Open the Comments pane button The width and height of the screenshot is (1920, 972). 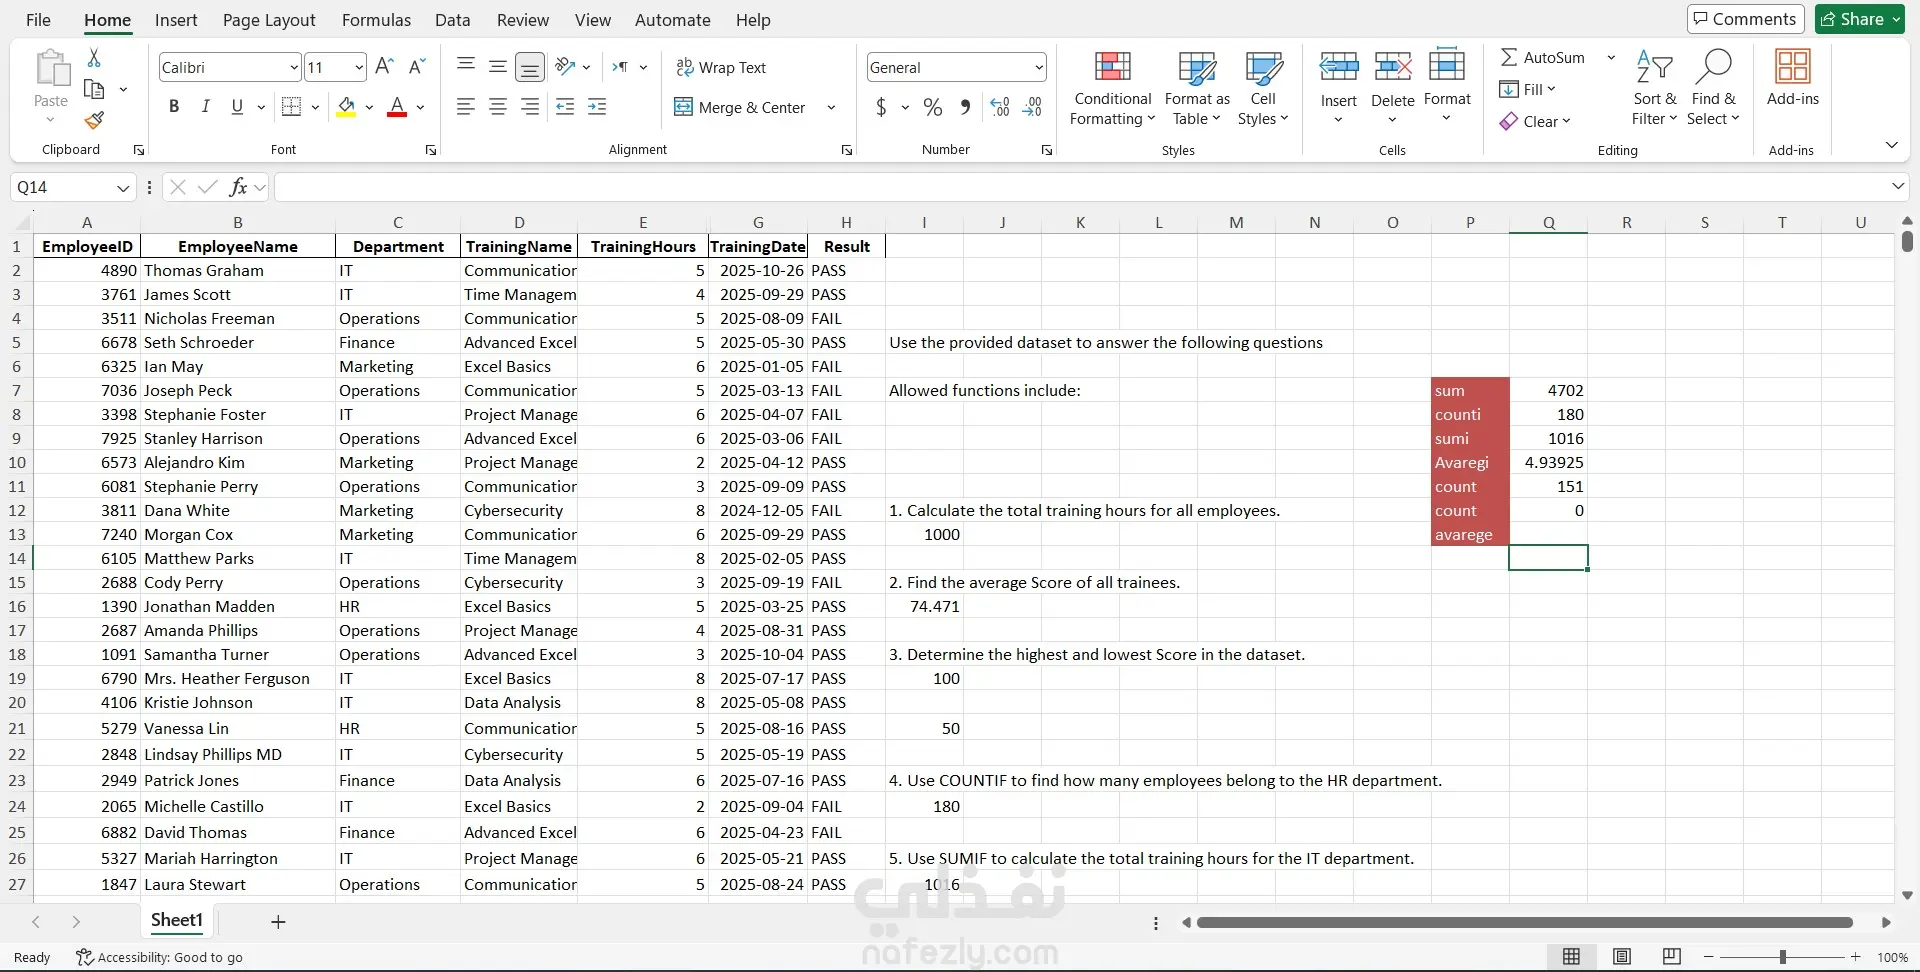[1745, 19]
